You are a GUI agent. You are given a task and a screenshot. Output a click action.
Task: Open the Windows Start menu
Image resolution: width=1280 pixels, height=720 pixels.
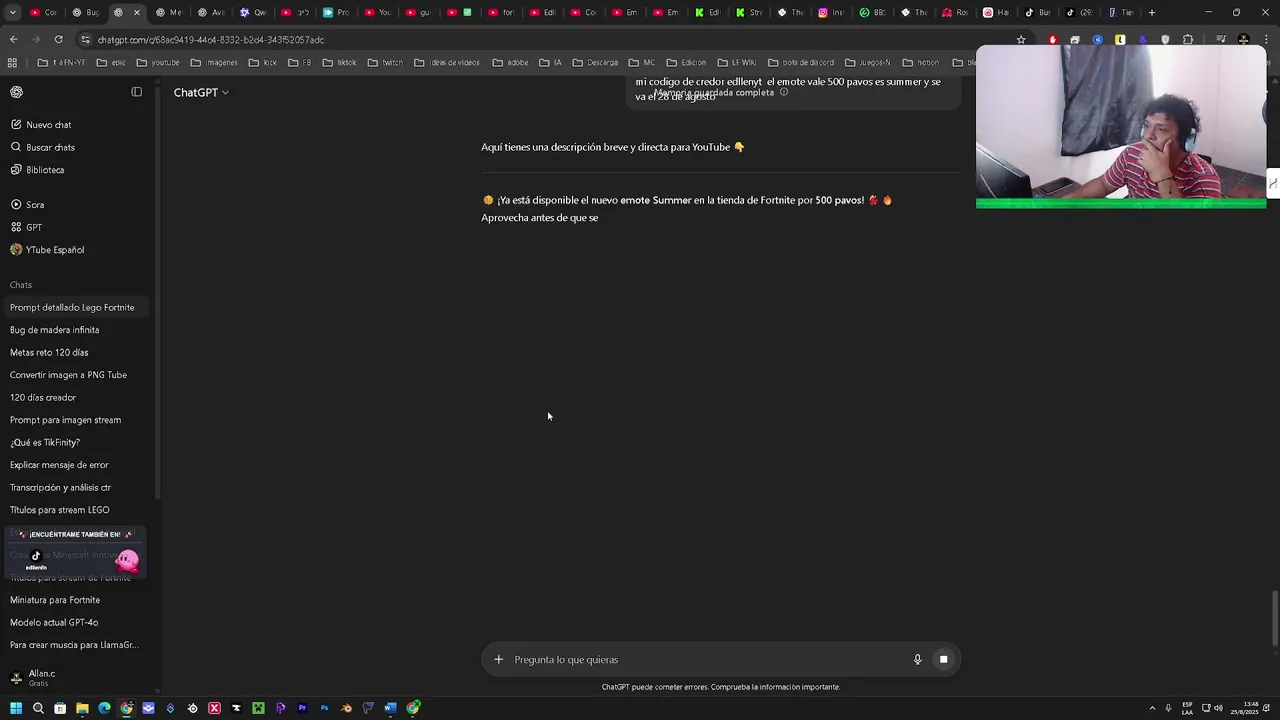point(16,708)
